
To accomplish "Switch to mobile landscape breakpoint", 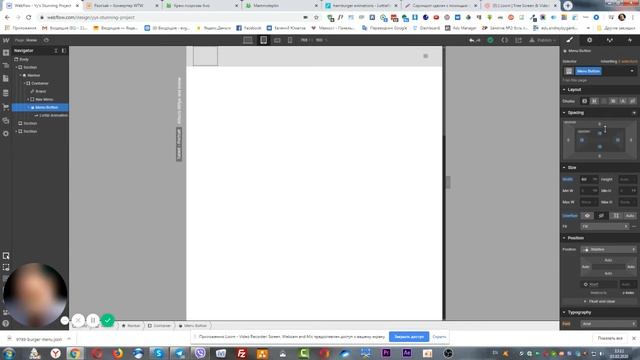I will coord(277,40).
